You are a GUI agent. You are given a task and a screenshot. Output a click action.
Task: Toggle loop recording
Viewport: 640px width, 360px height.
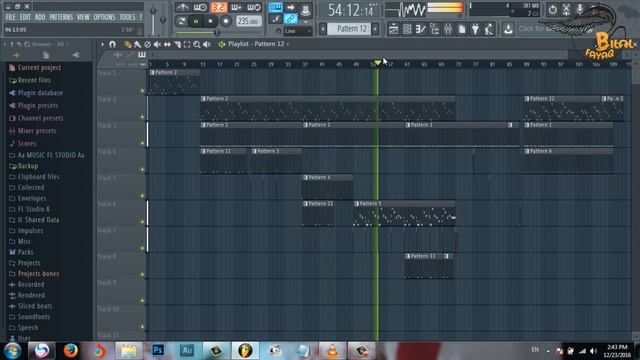tap(253, 7)
